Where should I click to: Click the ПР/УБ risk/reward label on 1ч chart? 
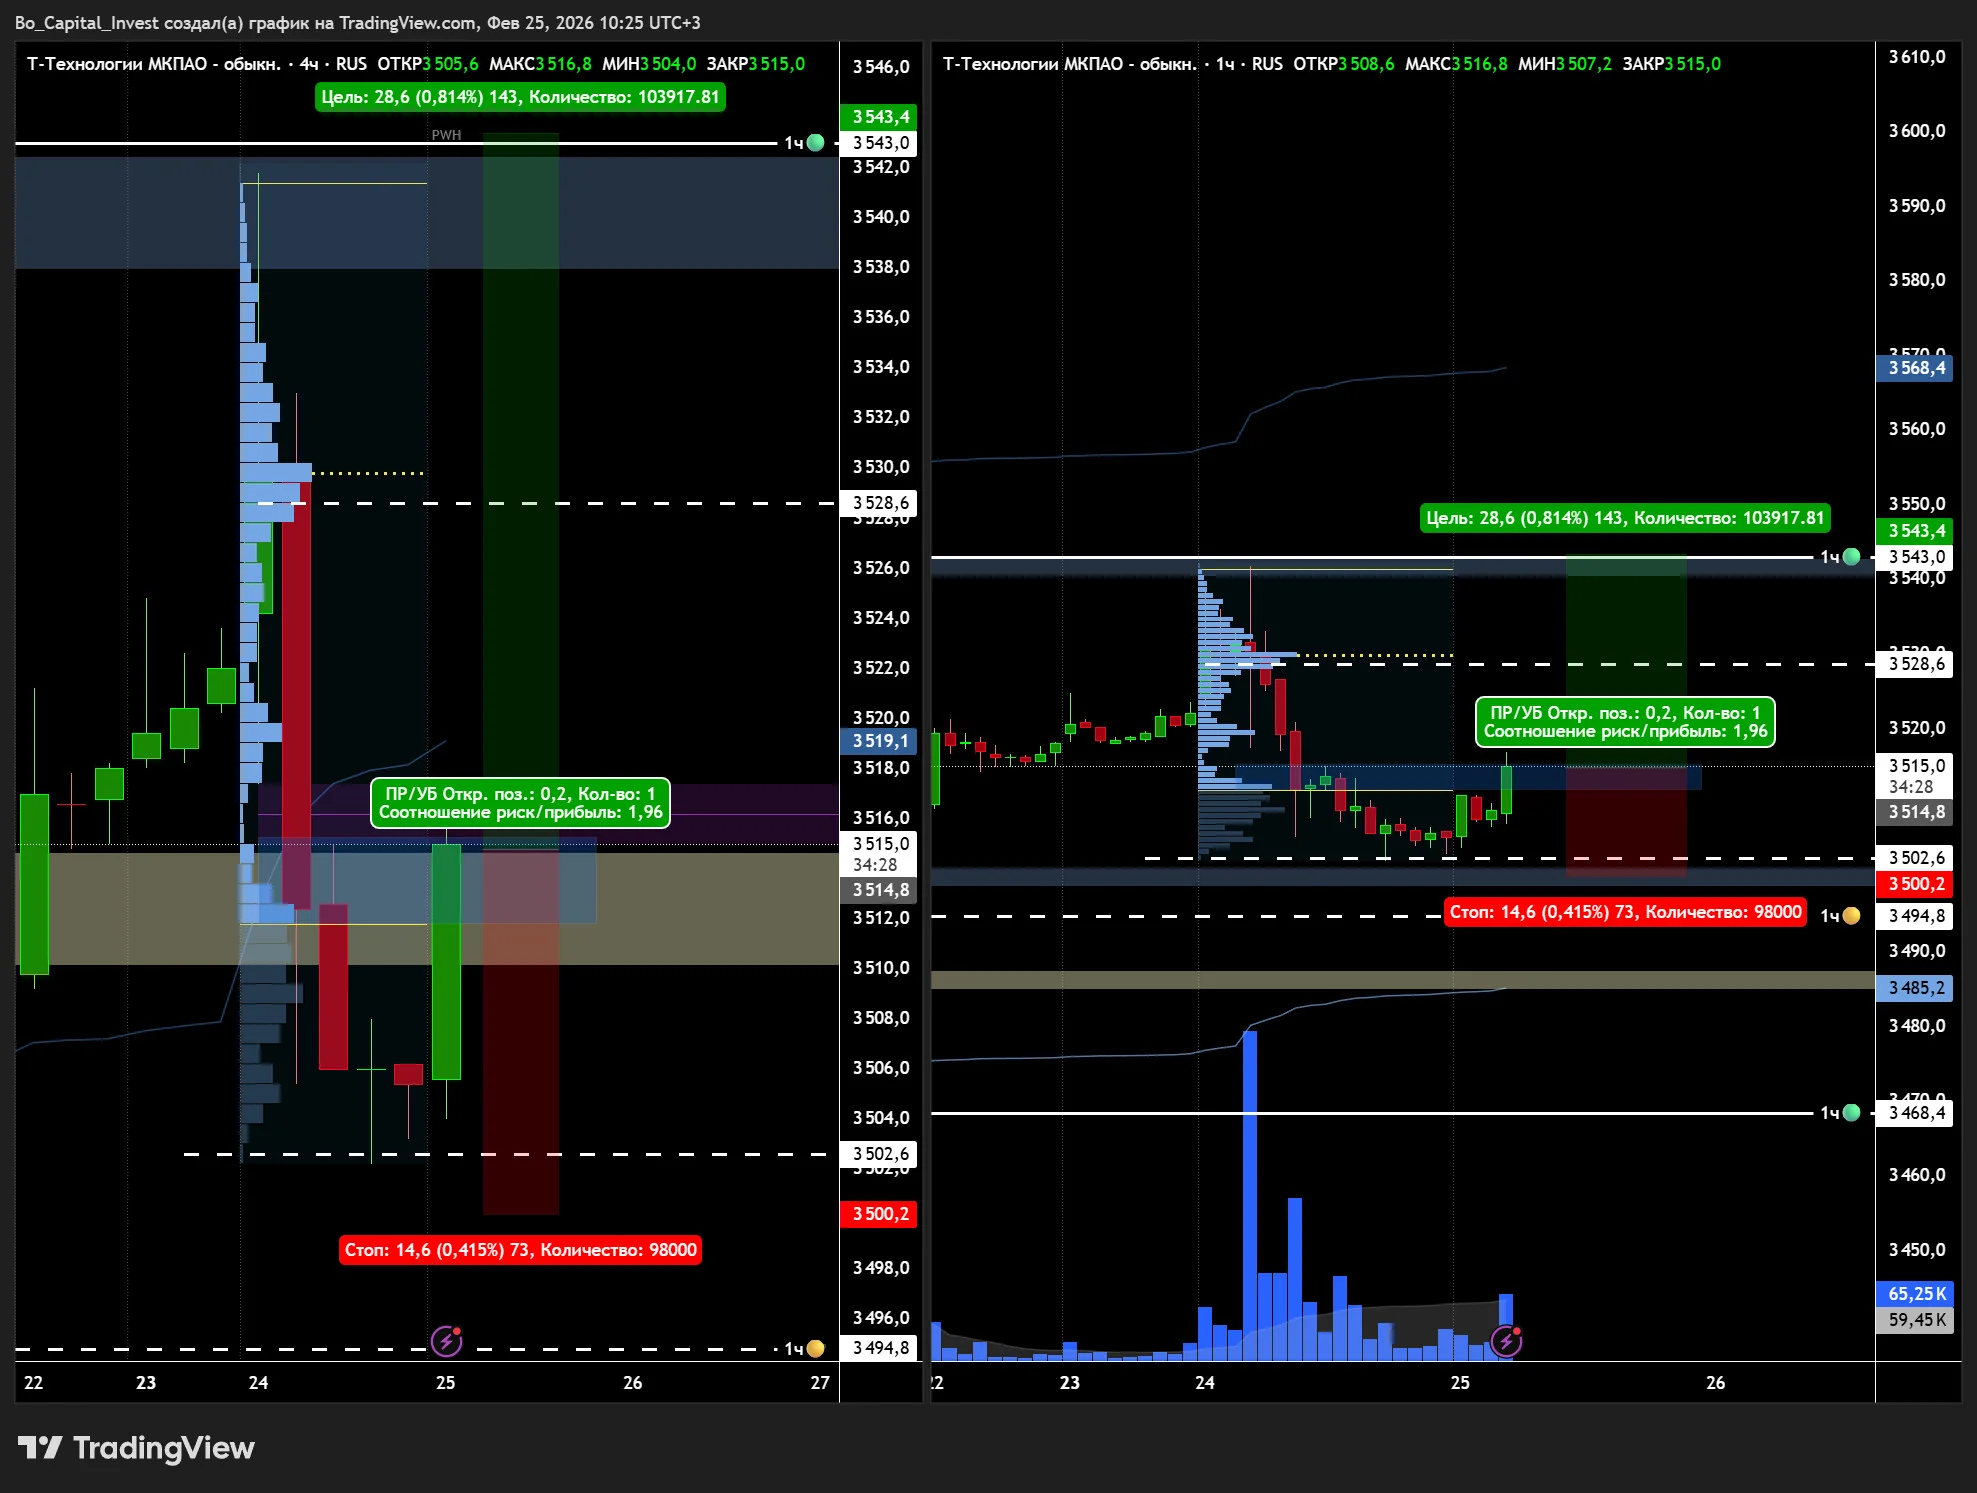pos(1625,722)
